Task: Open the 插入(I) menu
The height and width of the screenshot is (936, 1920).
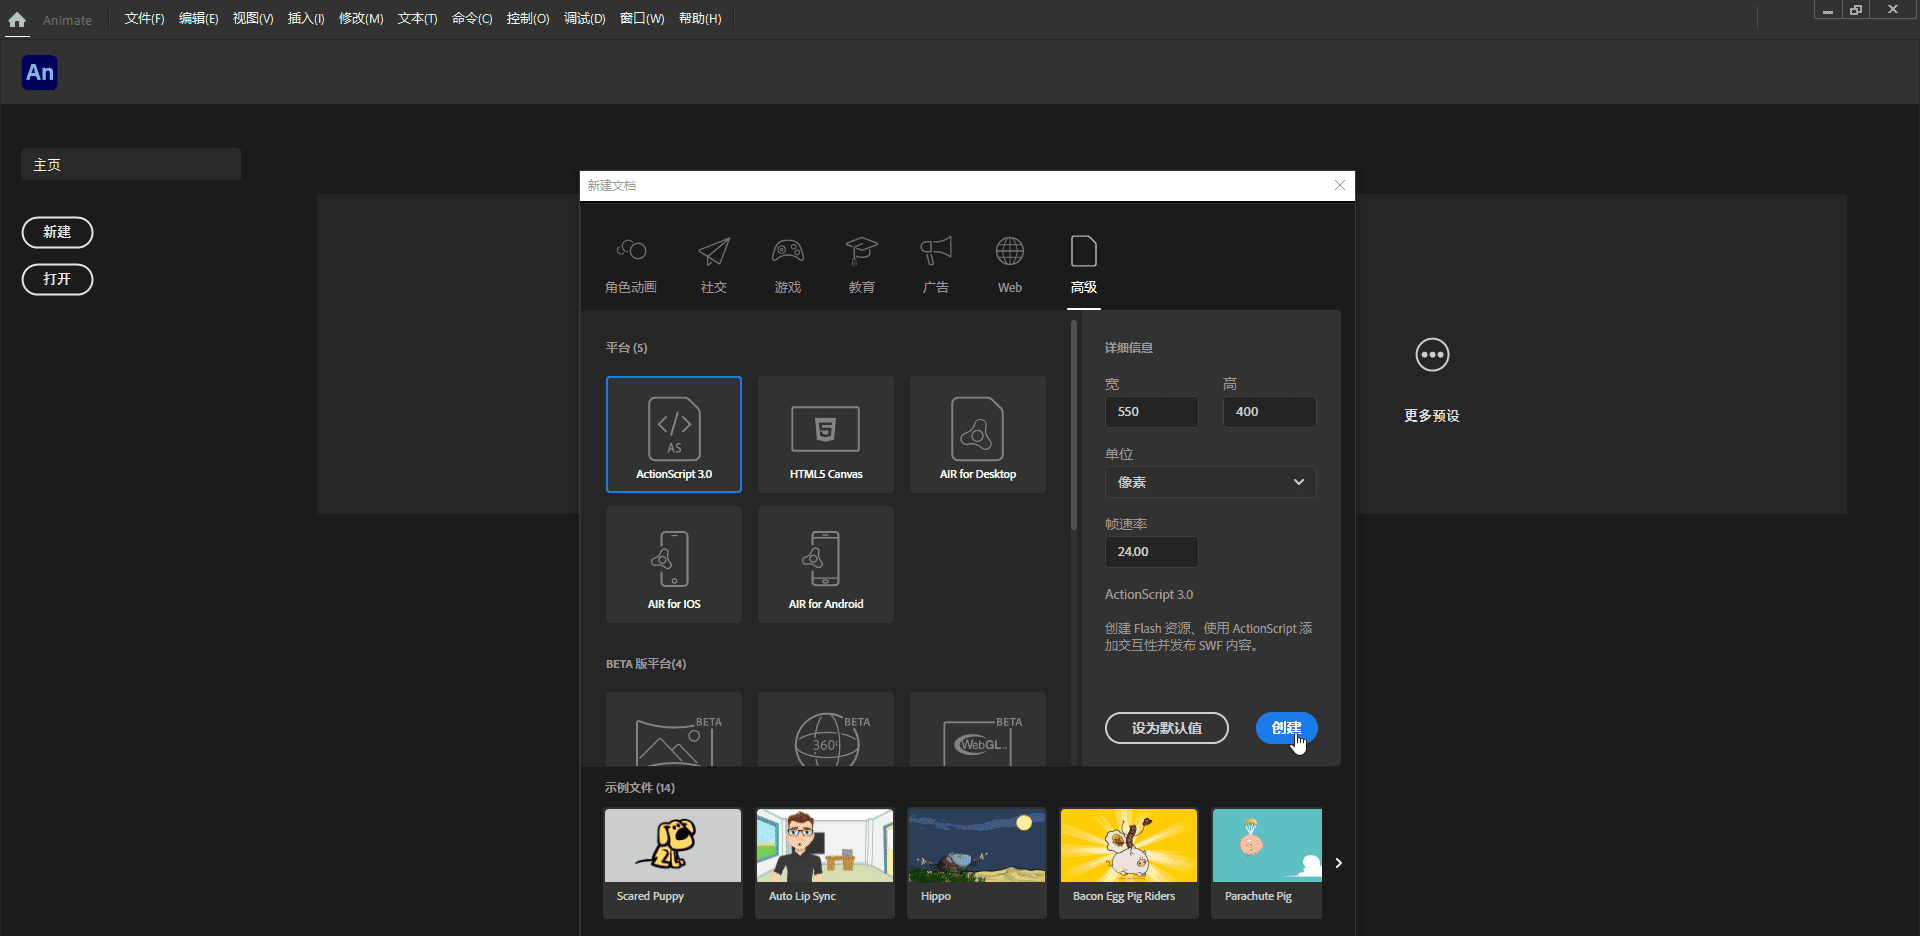Action: click(x=306, y=19)
